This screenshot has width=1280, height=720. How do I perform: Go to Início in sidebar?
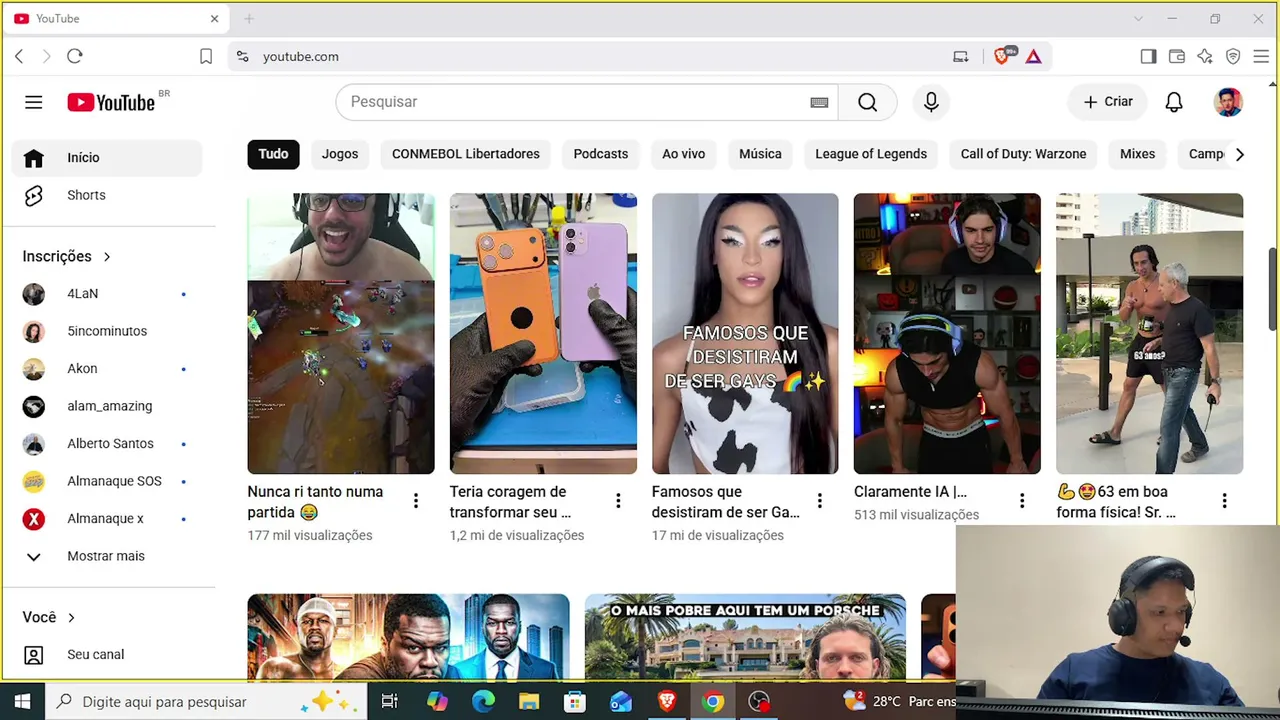(x=107, y=158)
